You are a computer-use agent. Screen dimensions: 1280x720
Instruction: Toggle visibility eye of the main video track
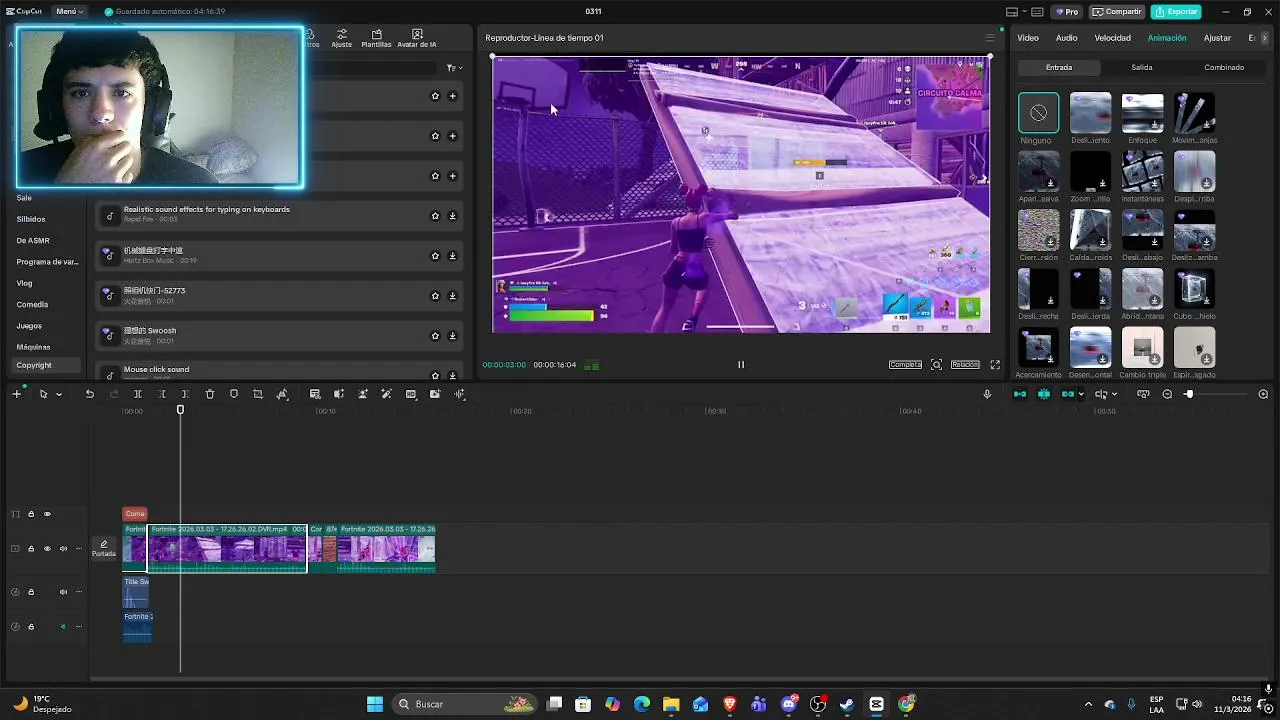[x=47, y=548]
